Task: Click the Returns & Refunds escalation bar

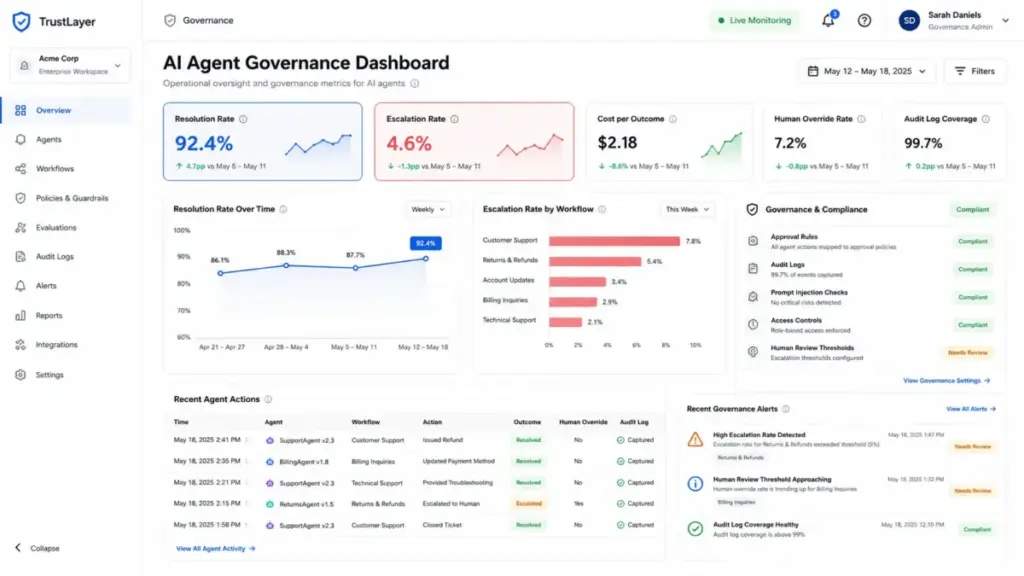Action: 595,261
